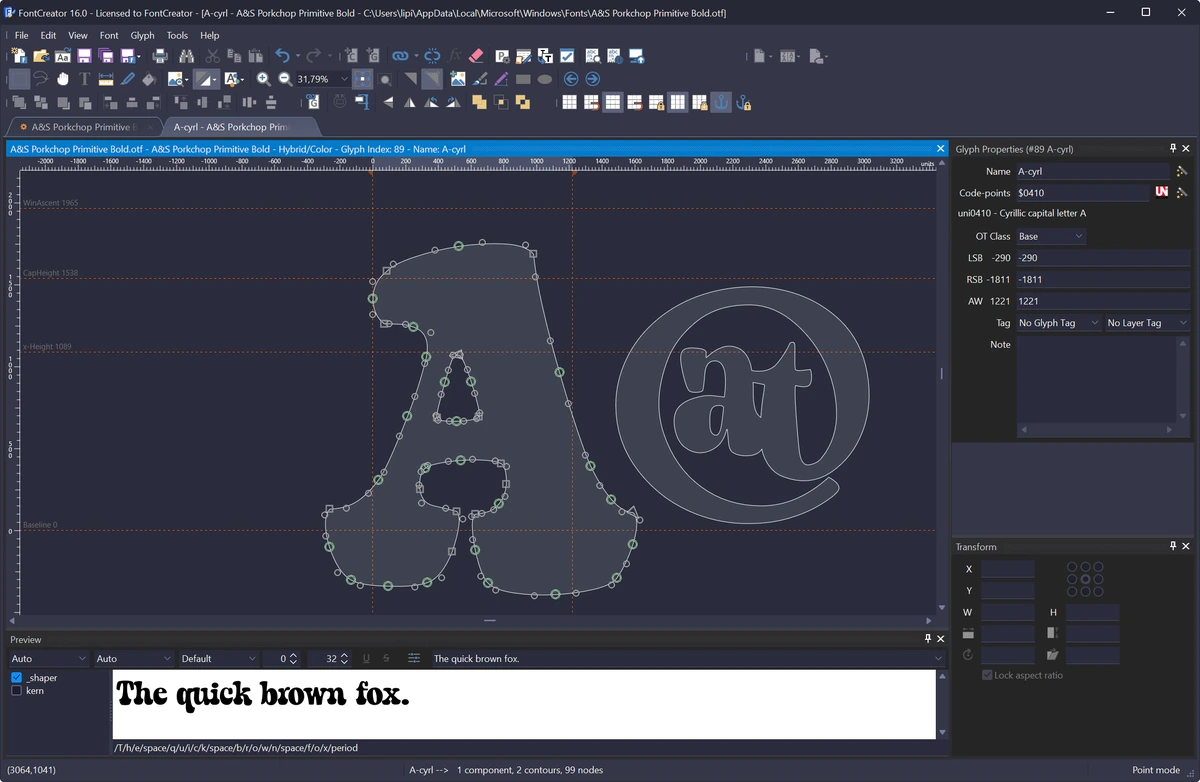Go to next glyph with right arrow
Image resolution: width=1200 pixels, height=782 pixels.
(x=593, y=79)
